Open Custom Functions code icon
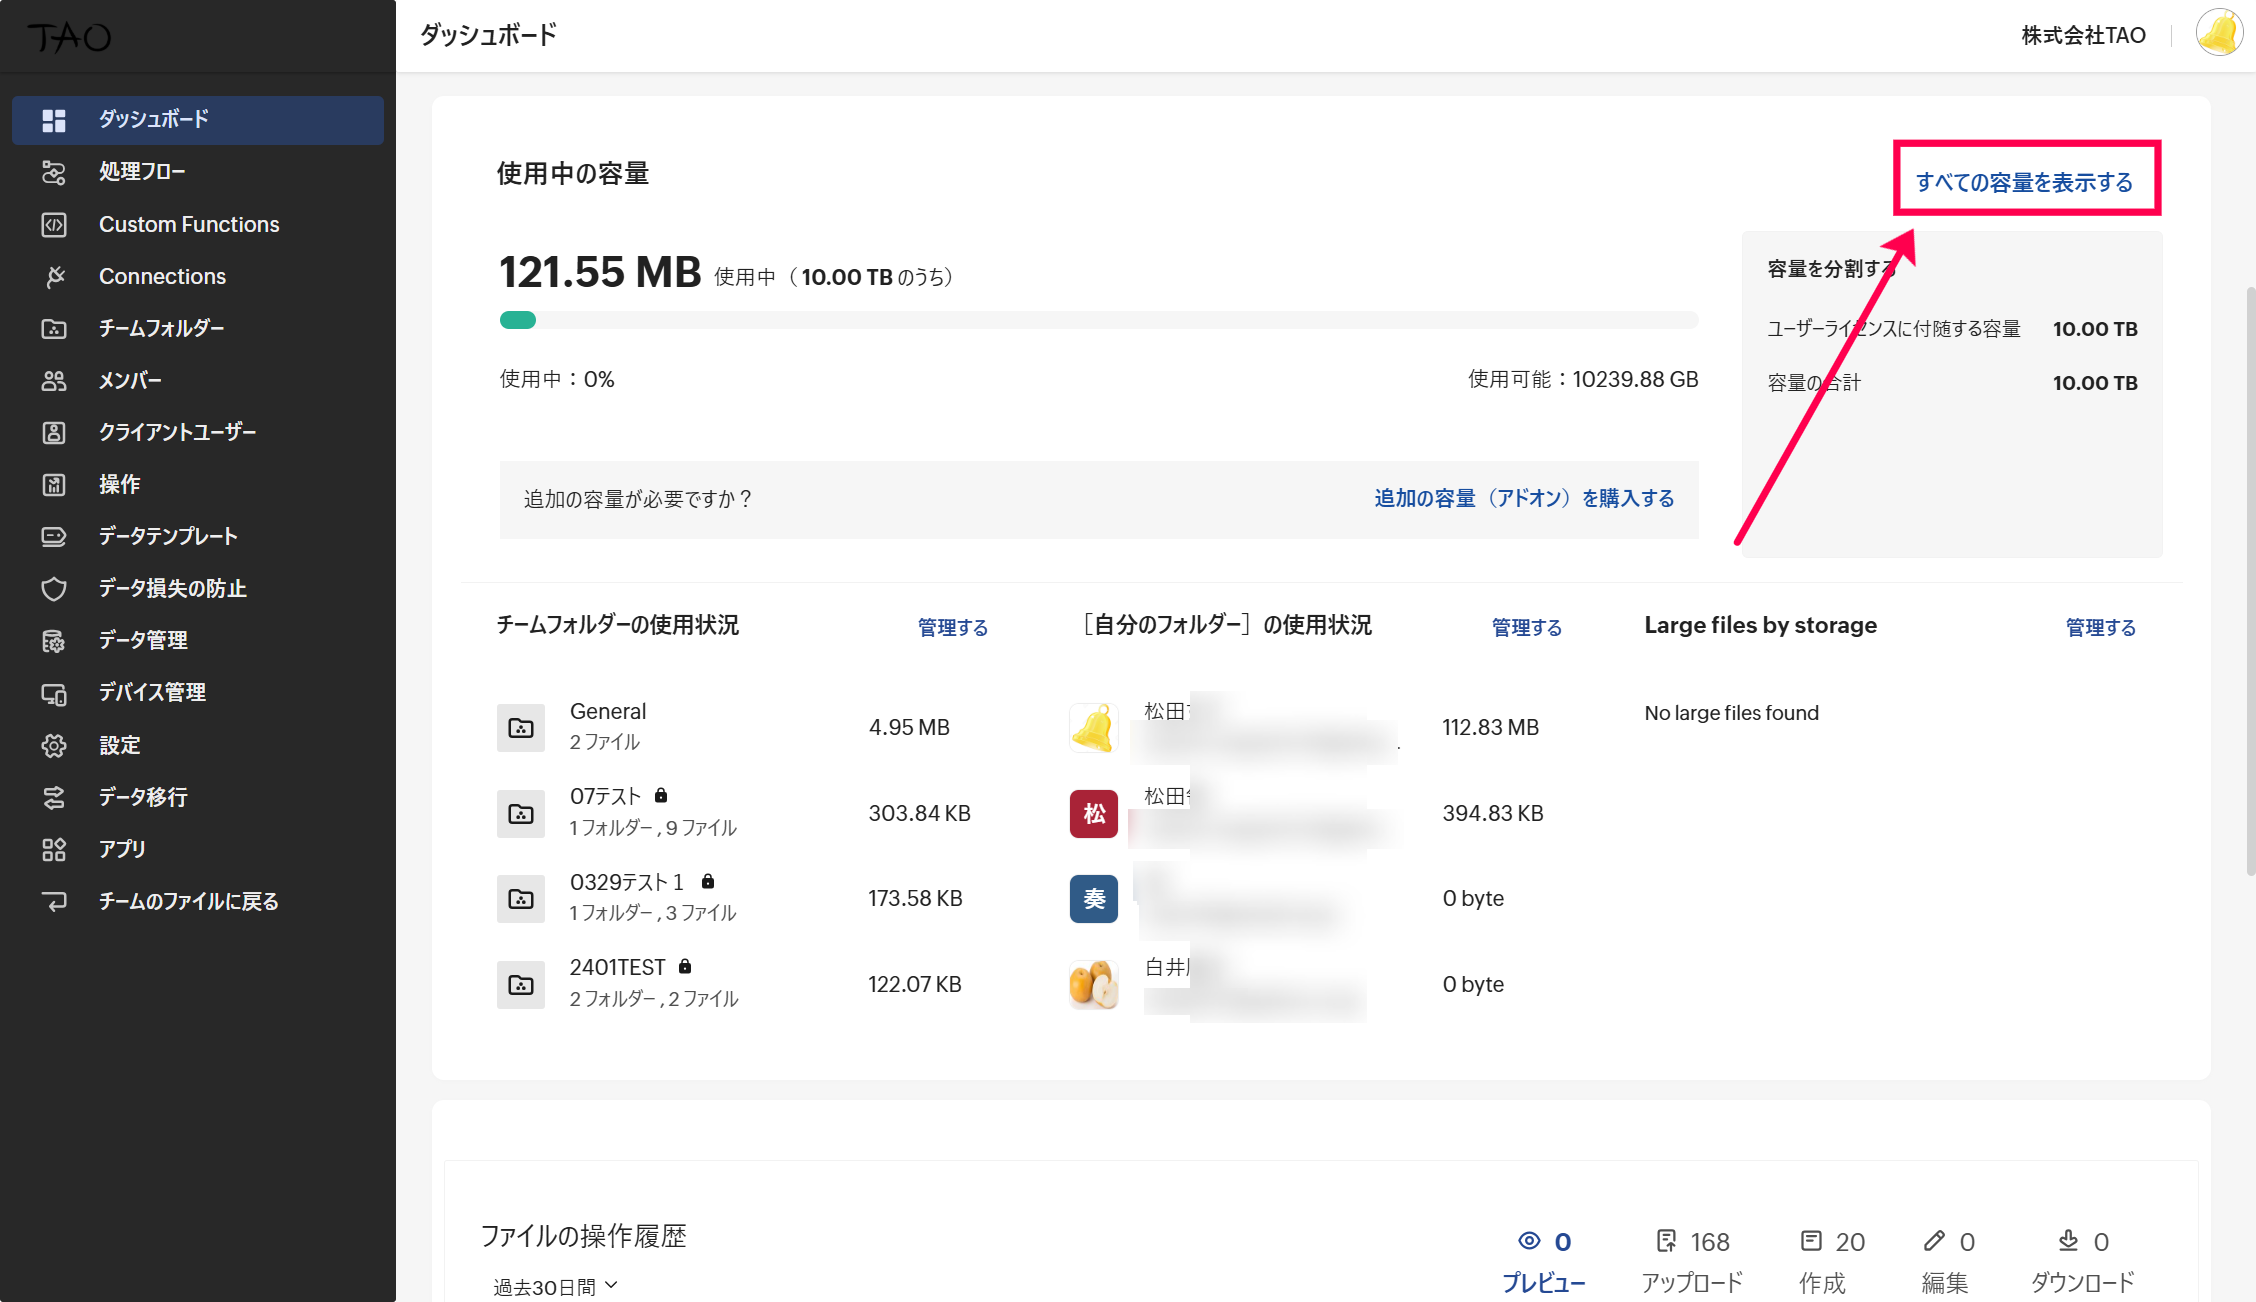The image size is (2256, 1302). (54, 224)
